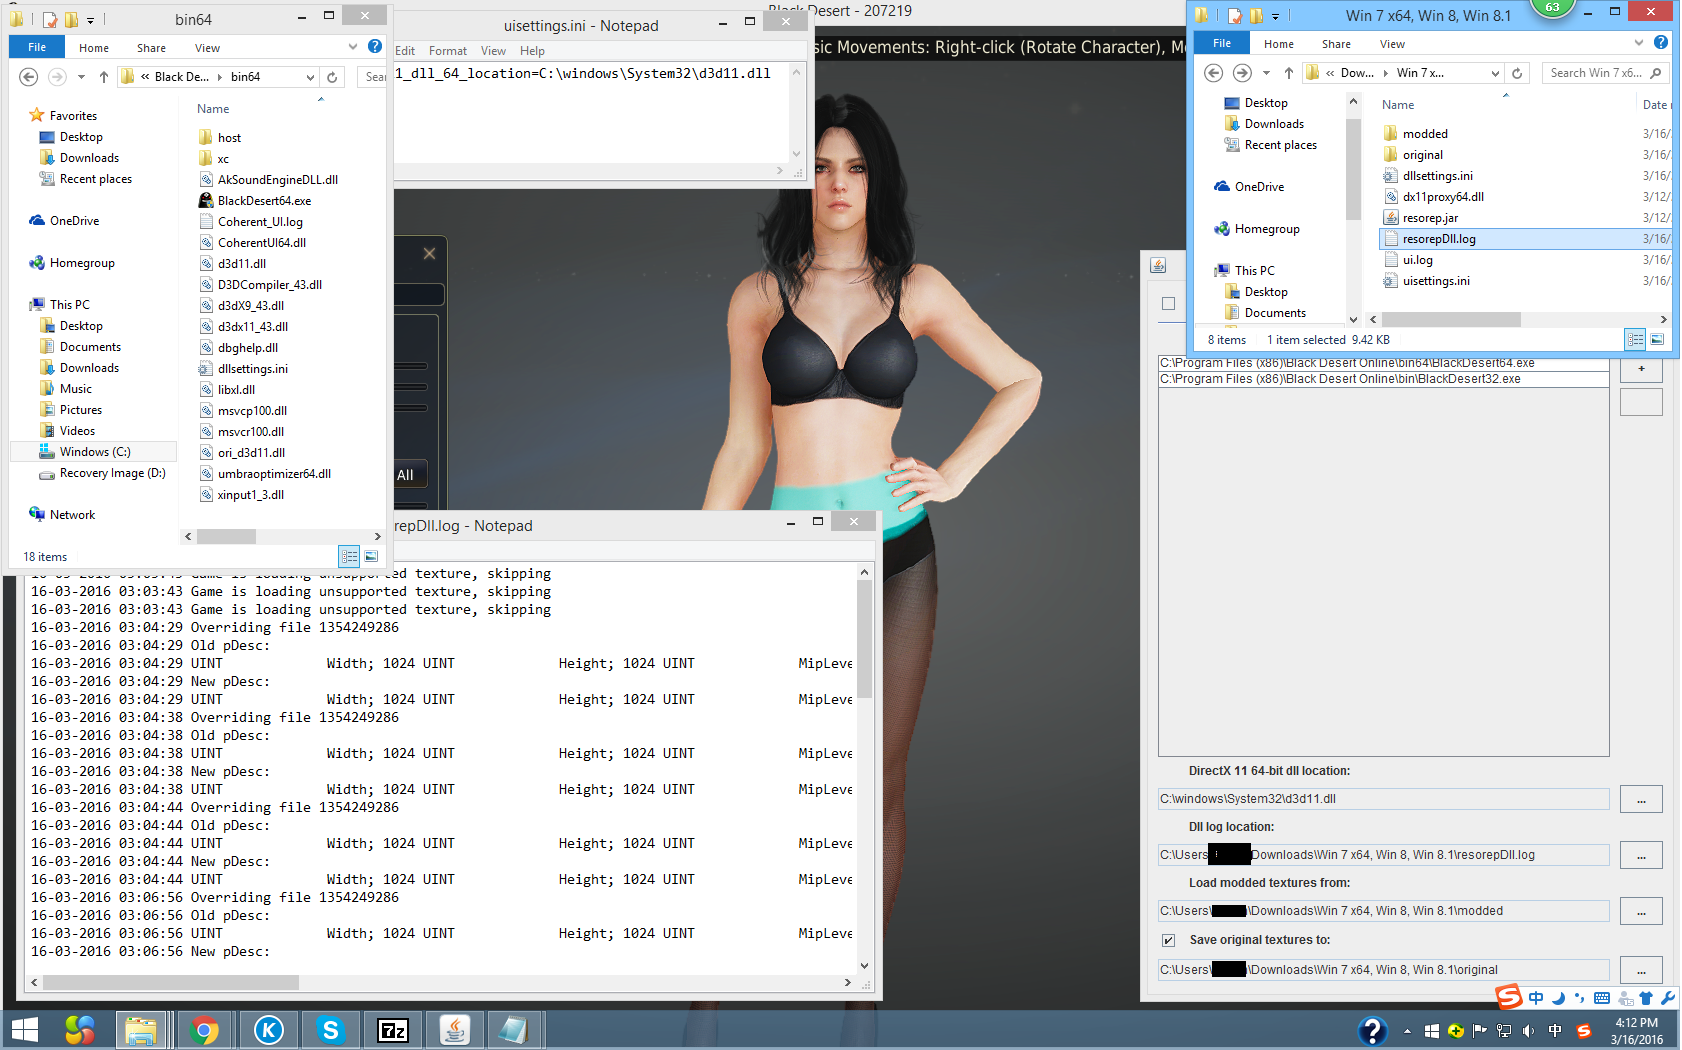Open Skype from the taskbar

(x=330, y=1030)
